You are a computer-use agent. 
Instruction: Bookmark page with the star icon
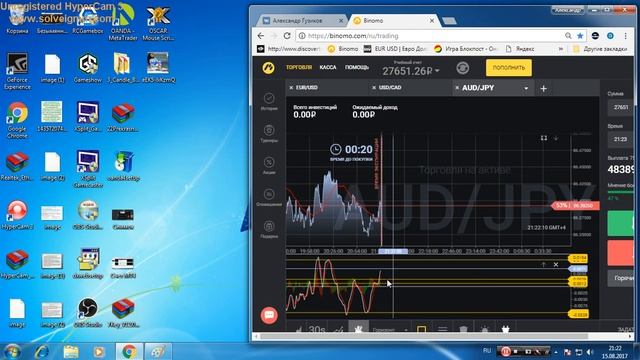[x=580, y=36]
